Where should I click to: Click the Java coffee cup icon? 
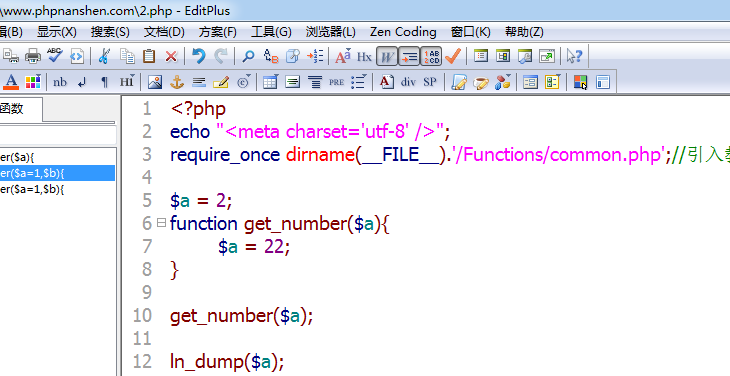point(480,83)
